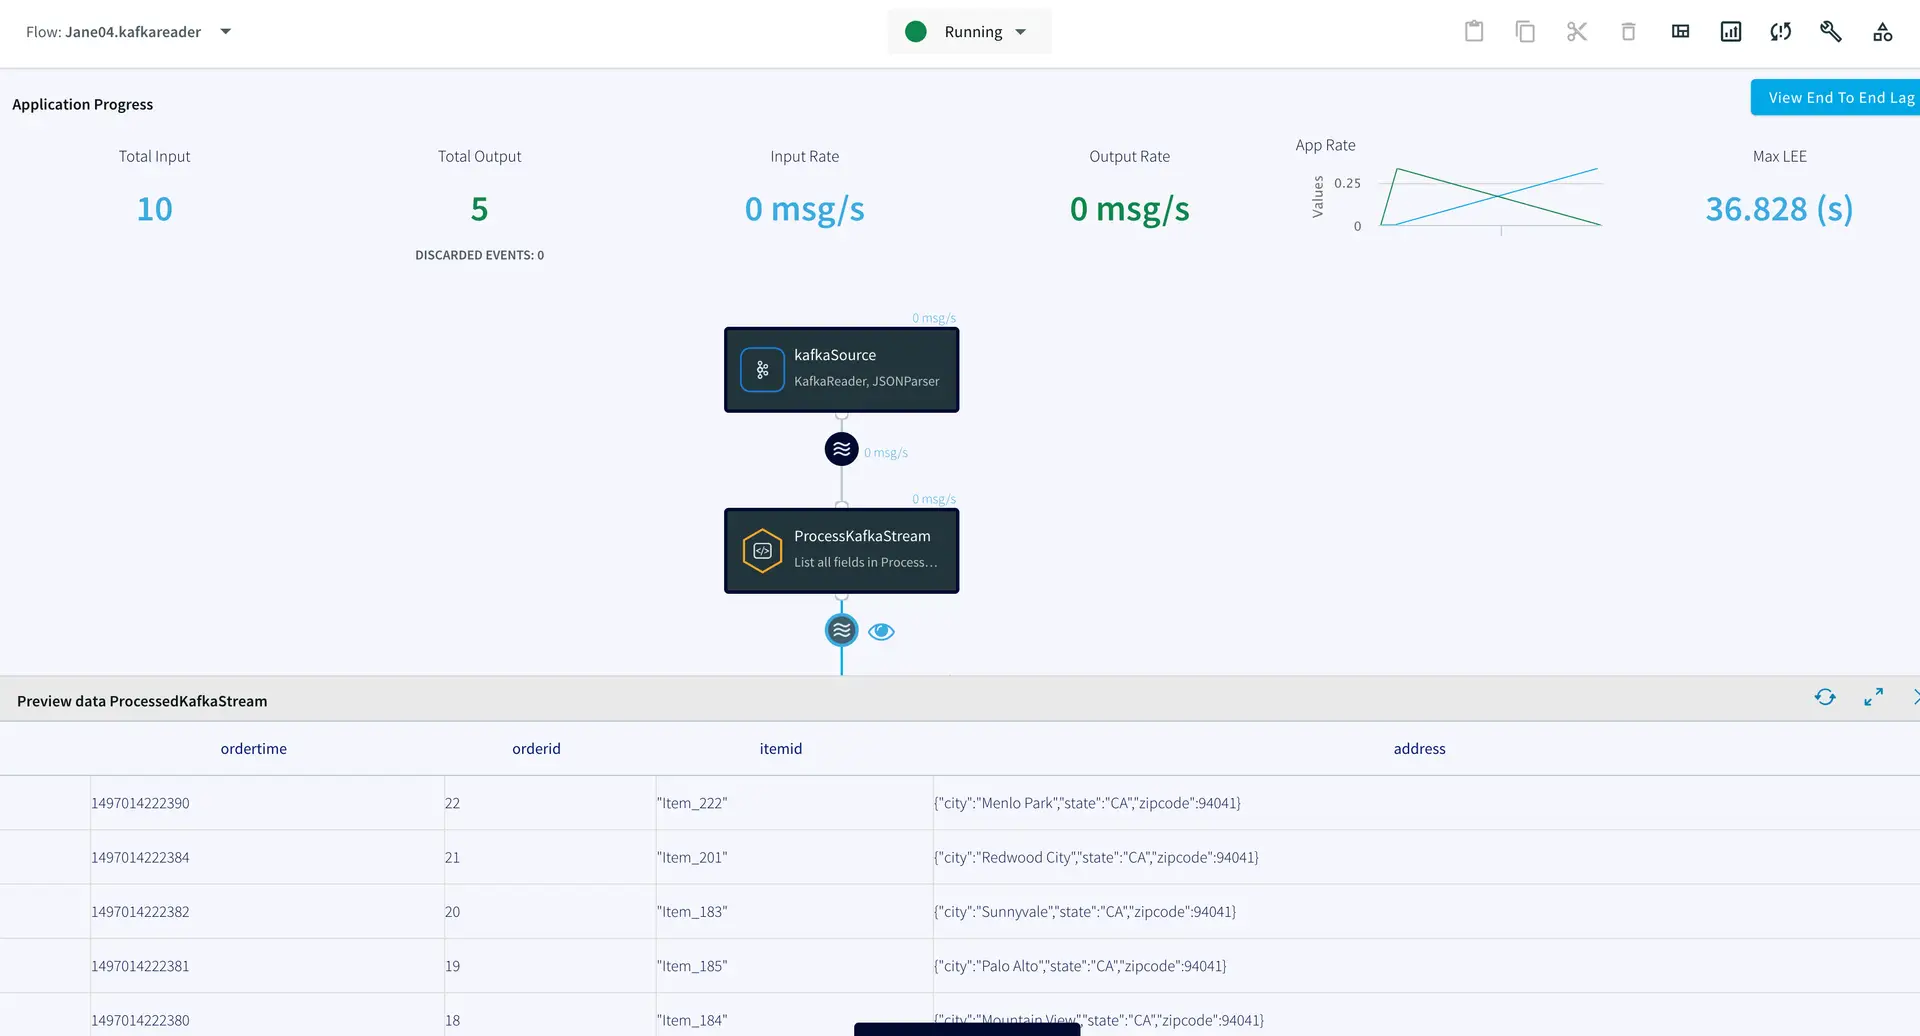Sort by the ordertime column header
1920x1036 pixels.
[x=253, y=749]
